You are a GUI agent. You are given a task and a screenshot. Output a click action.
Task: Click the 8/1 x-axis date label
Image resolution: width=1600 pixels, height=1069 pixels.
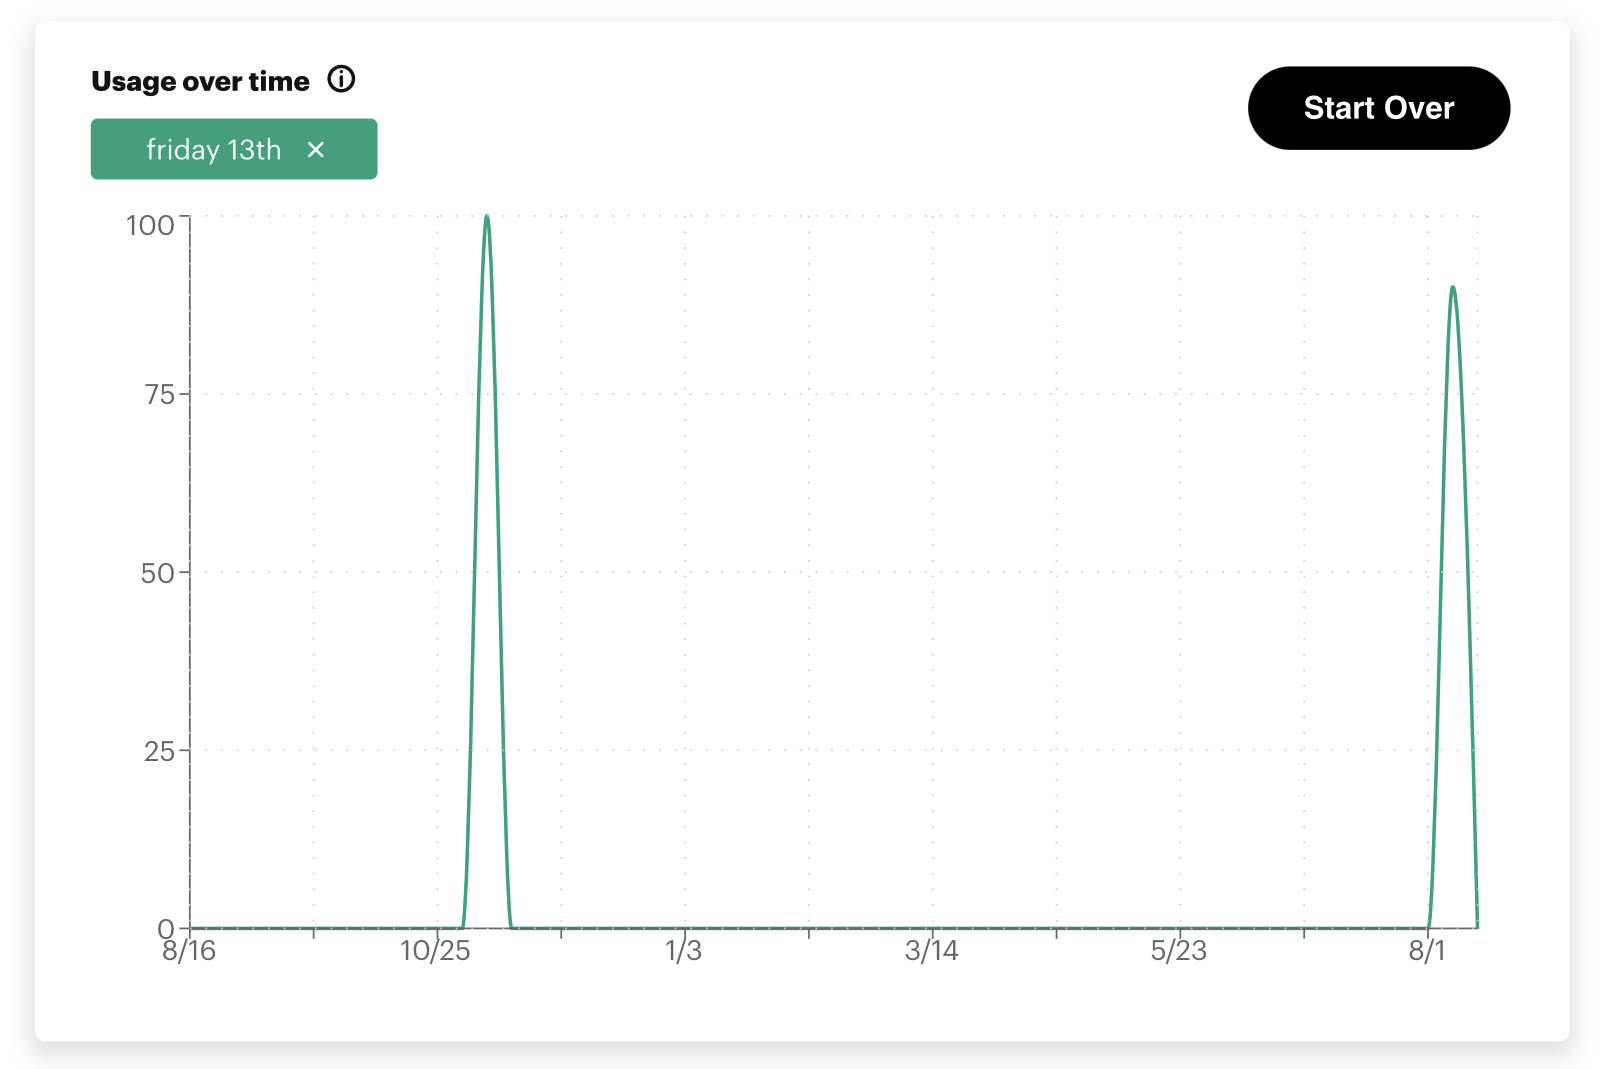pyautogui.click(x=1427, y=951)
